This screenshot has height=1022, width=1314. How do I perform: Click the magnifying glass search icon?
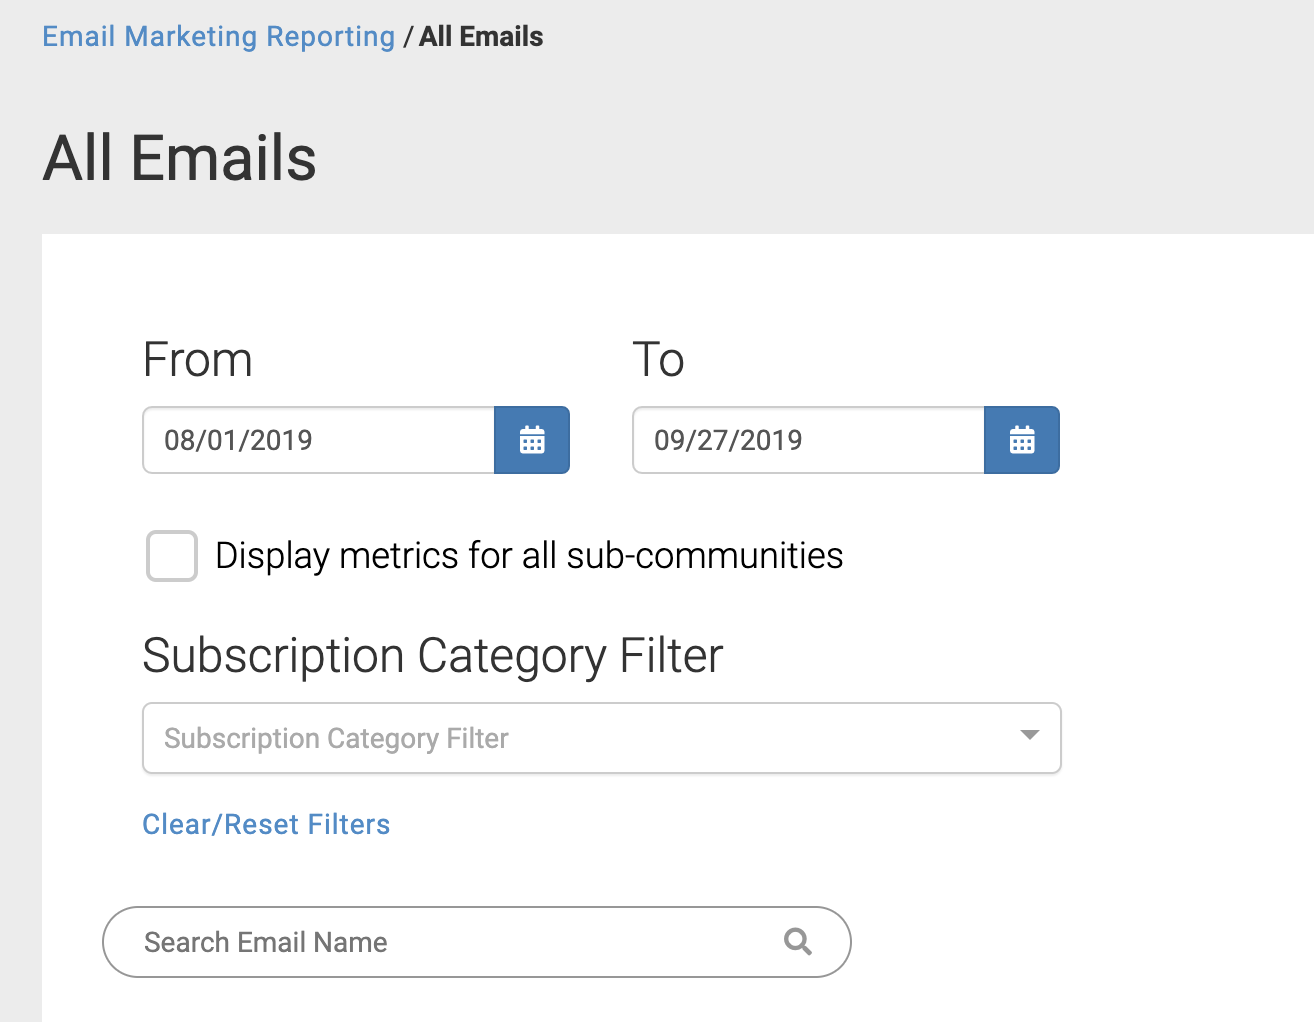[x=797, y=942]
